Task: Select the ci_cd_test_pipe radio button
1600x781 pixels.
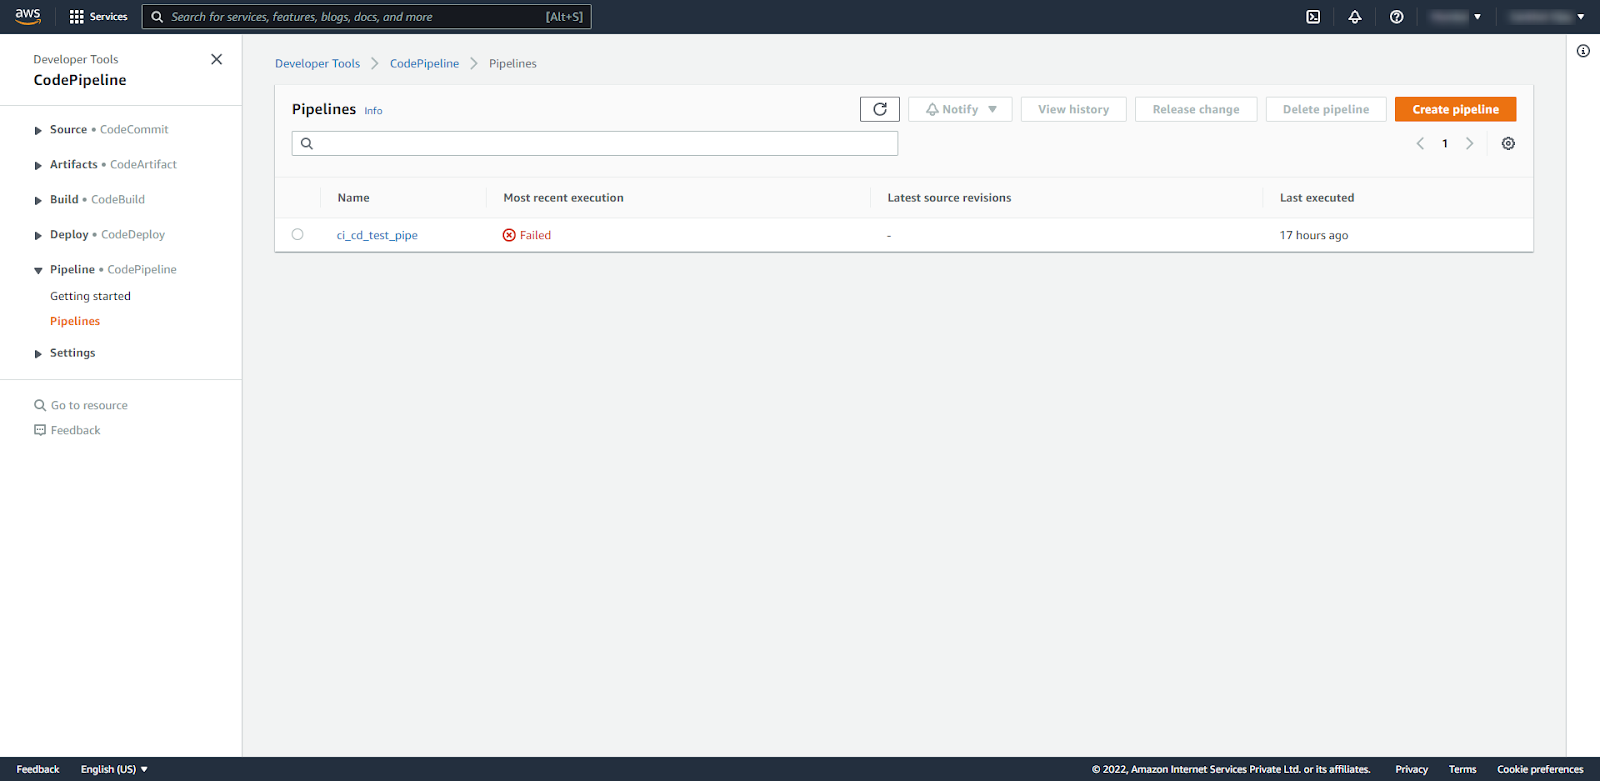Action: tap(297, 234)
